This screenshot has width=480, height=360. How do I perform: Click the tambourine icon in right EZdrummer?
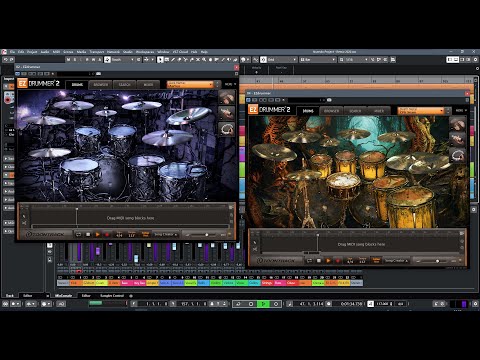coord(457,155)
